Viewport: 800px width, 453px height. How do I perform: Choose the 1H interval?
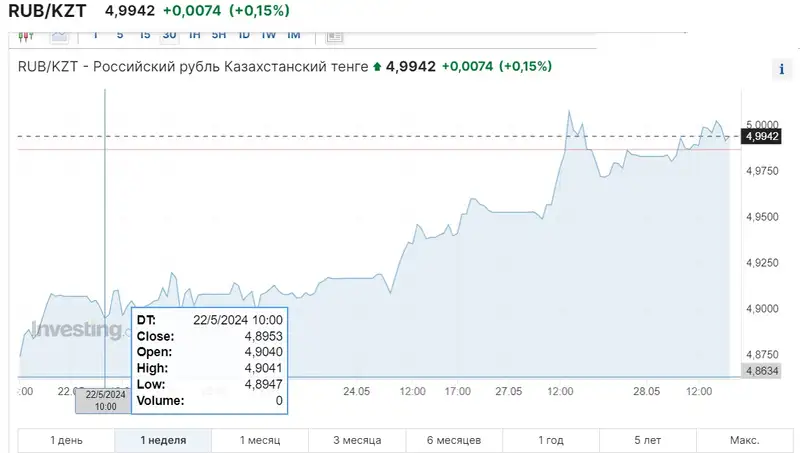[x=194, y=35]
